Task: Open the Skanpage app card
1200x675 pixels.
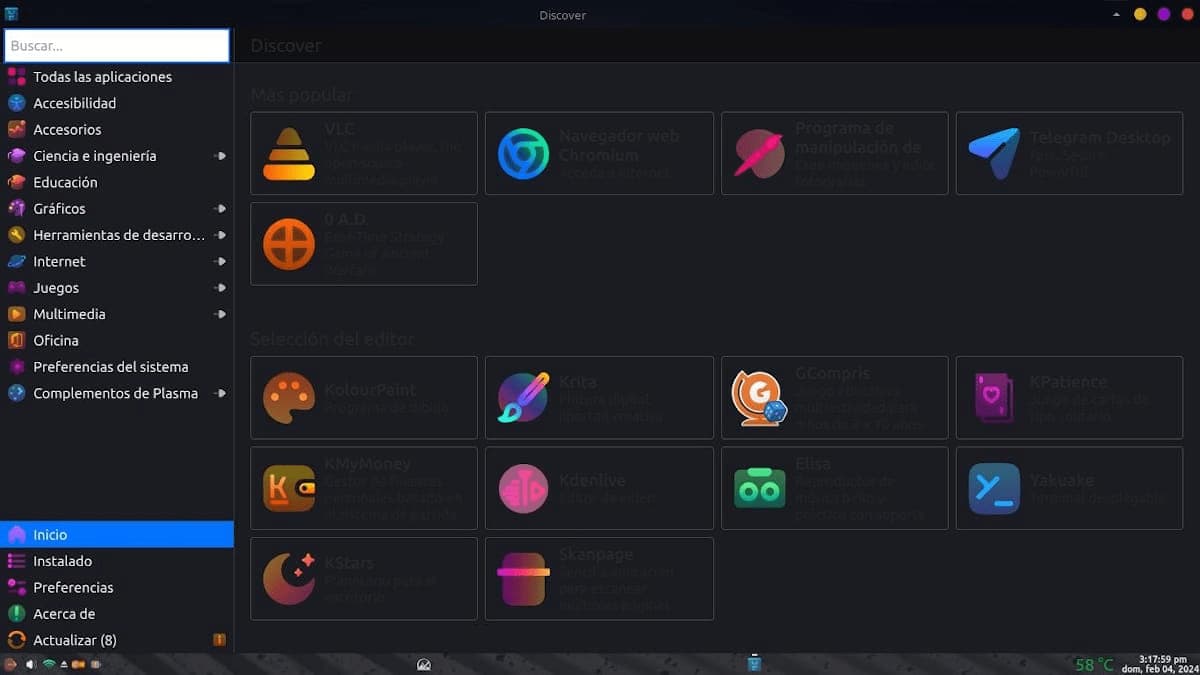Action: (x=599, y=579)
